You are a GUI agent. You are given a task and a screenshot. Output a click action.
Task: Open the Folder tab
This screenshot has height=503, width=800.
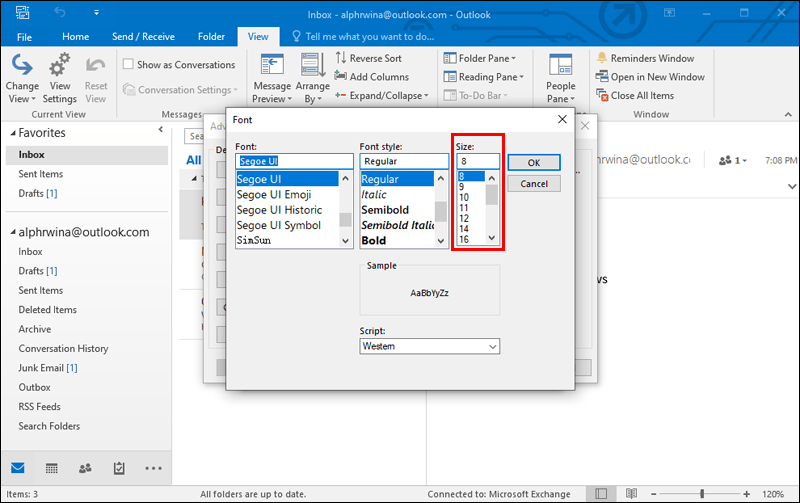tap(211, 37)
